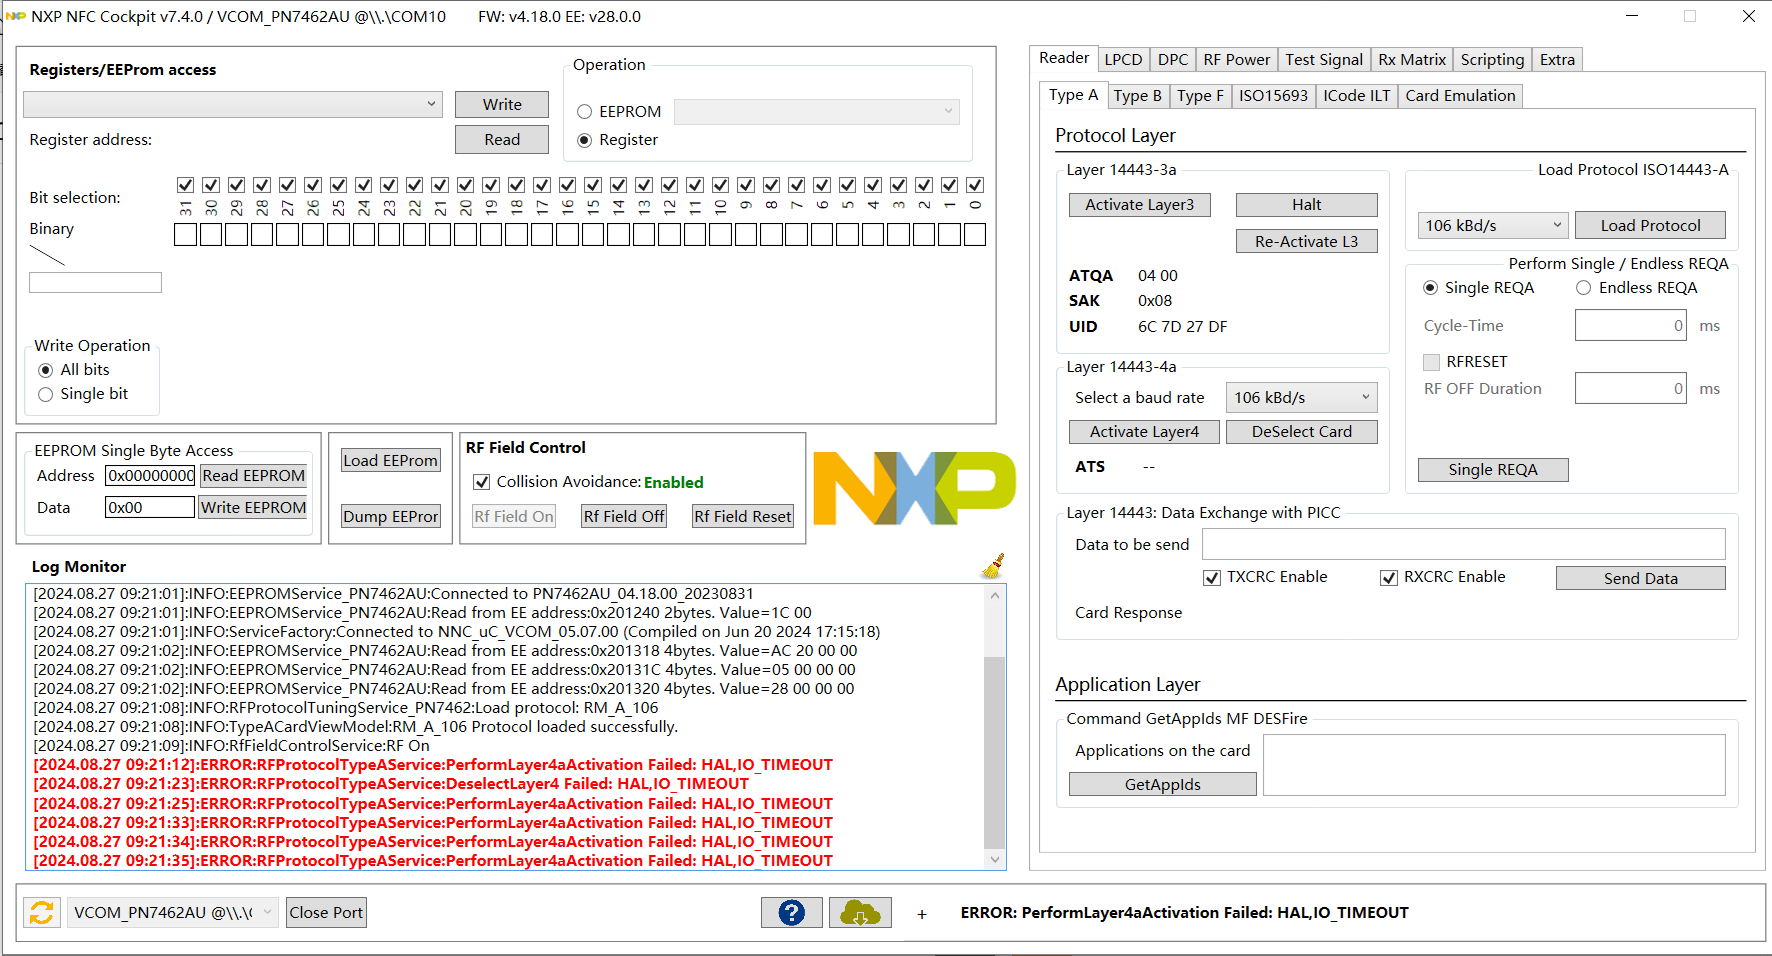Choose Single bit write operation
Image resolution: width=1772 pixels, height=956 pixels.
(45, 394)
